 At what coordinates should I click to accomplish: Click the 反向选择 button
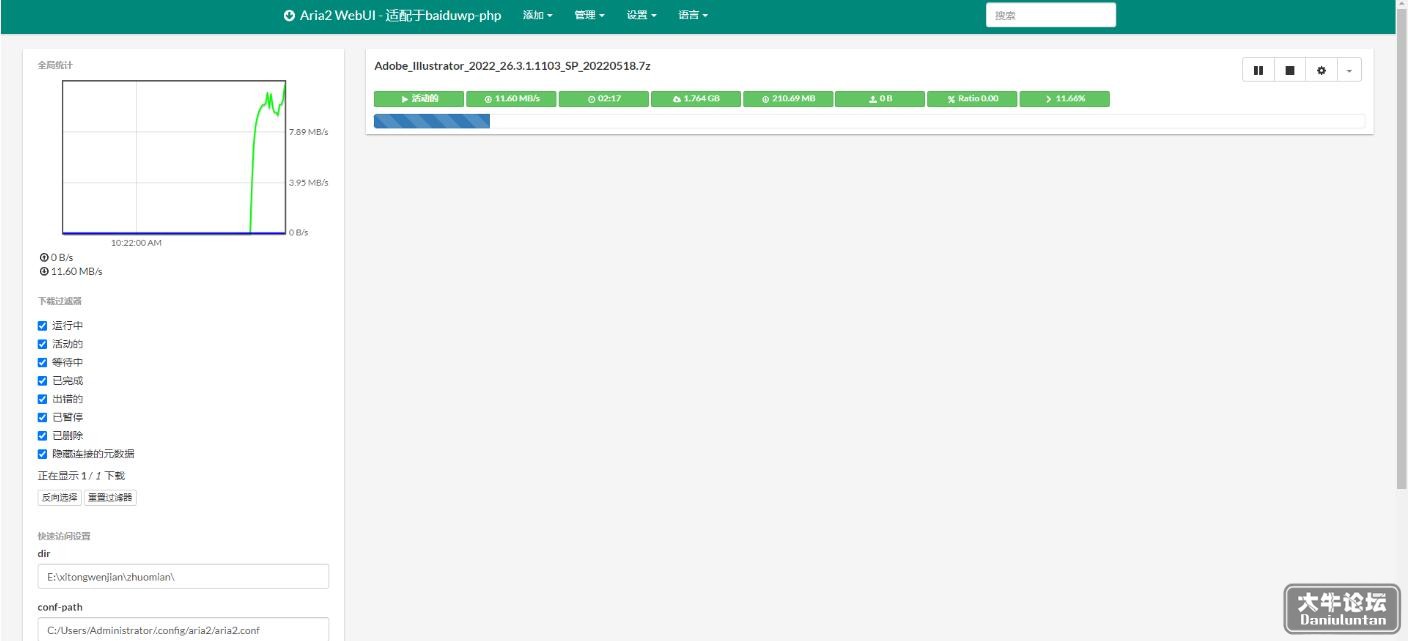(59, 497)
